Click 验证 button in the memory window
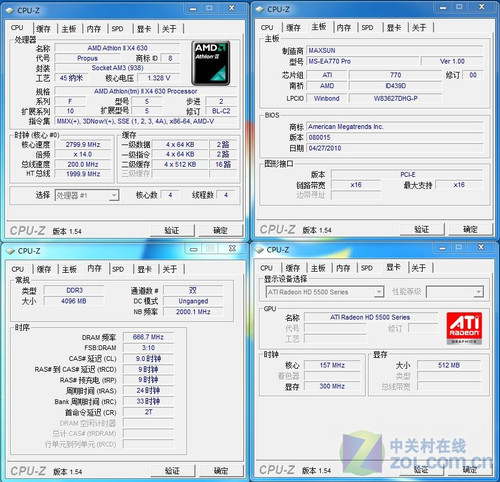 [172, 471]
